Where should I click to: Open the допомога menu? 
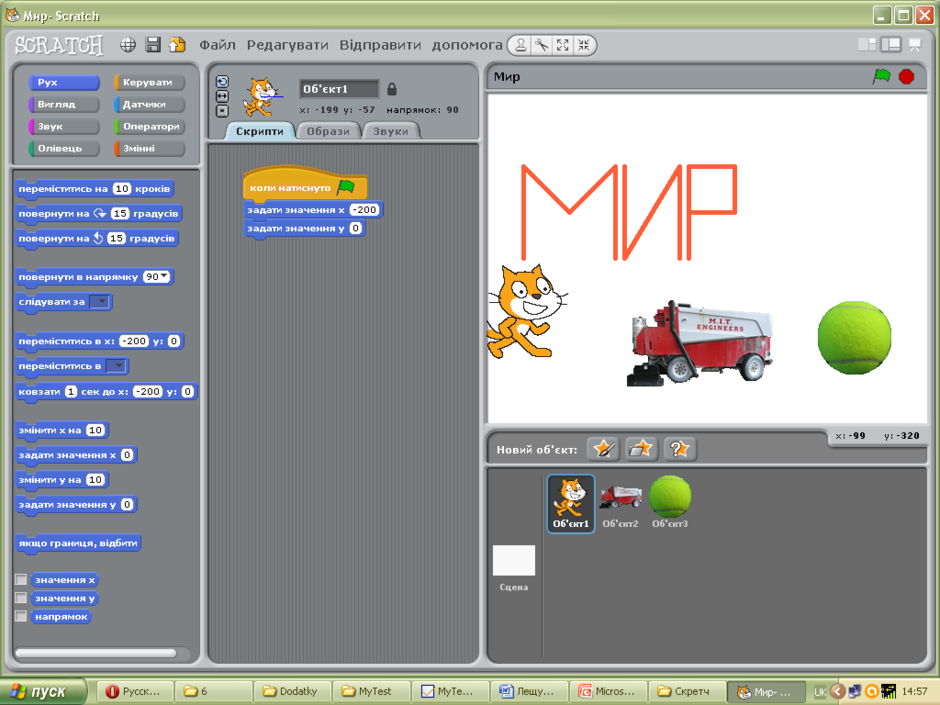[467, 45]
